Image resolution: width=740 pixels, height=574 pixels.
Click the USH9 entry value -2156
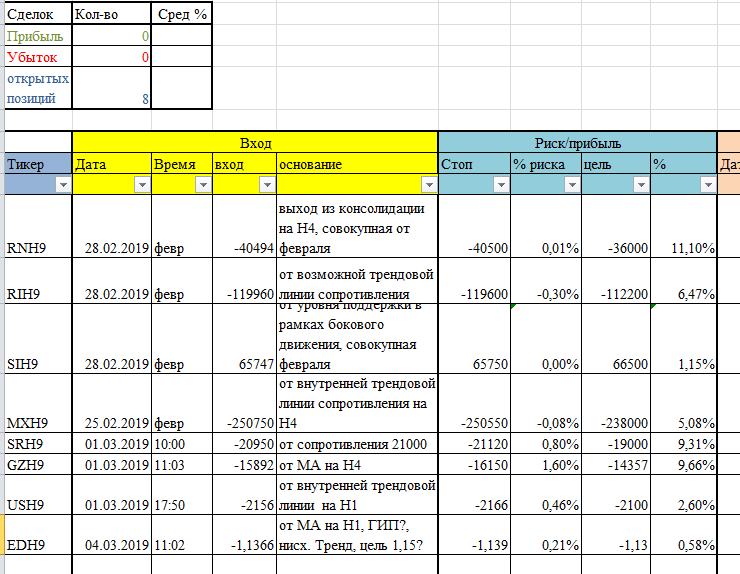click(243, 506)
